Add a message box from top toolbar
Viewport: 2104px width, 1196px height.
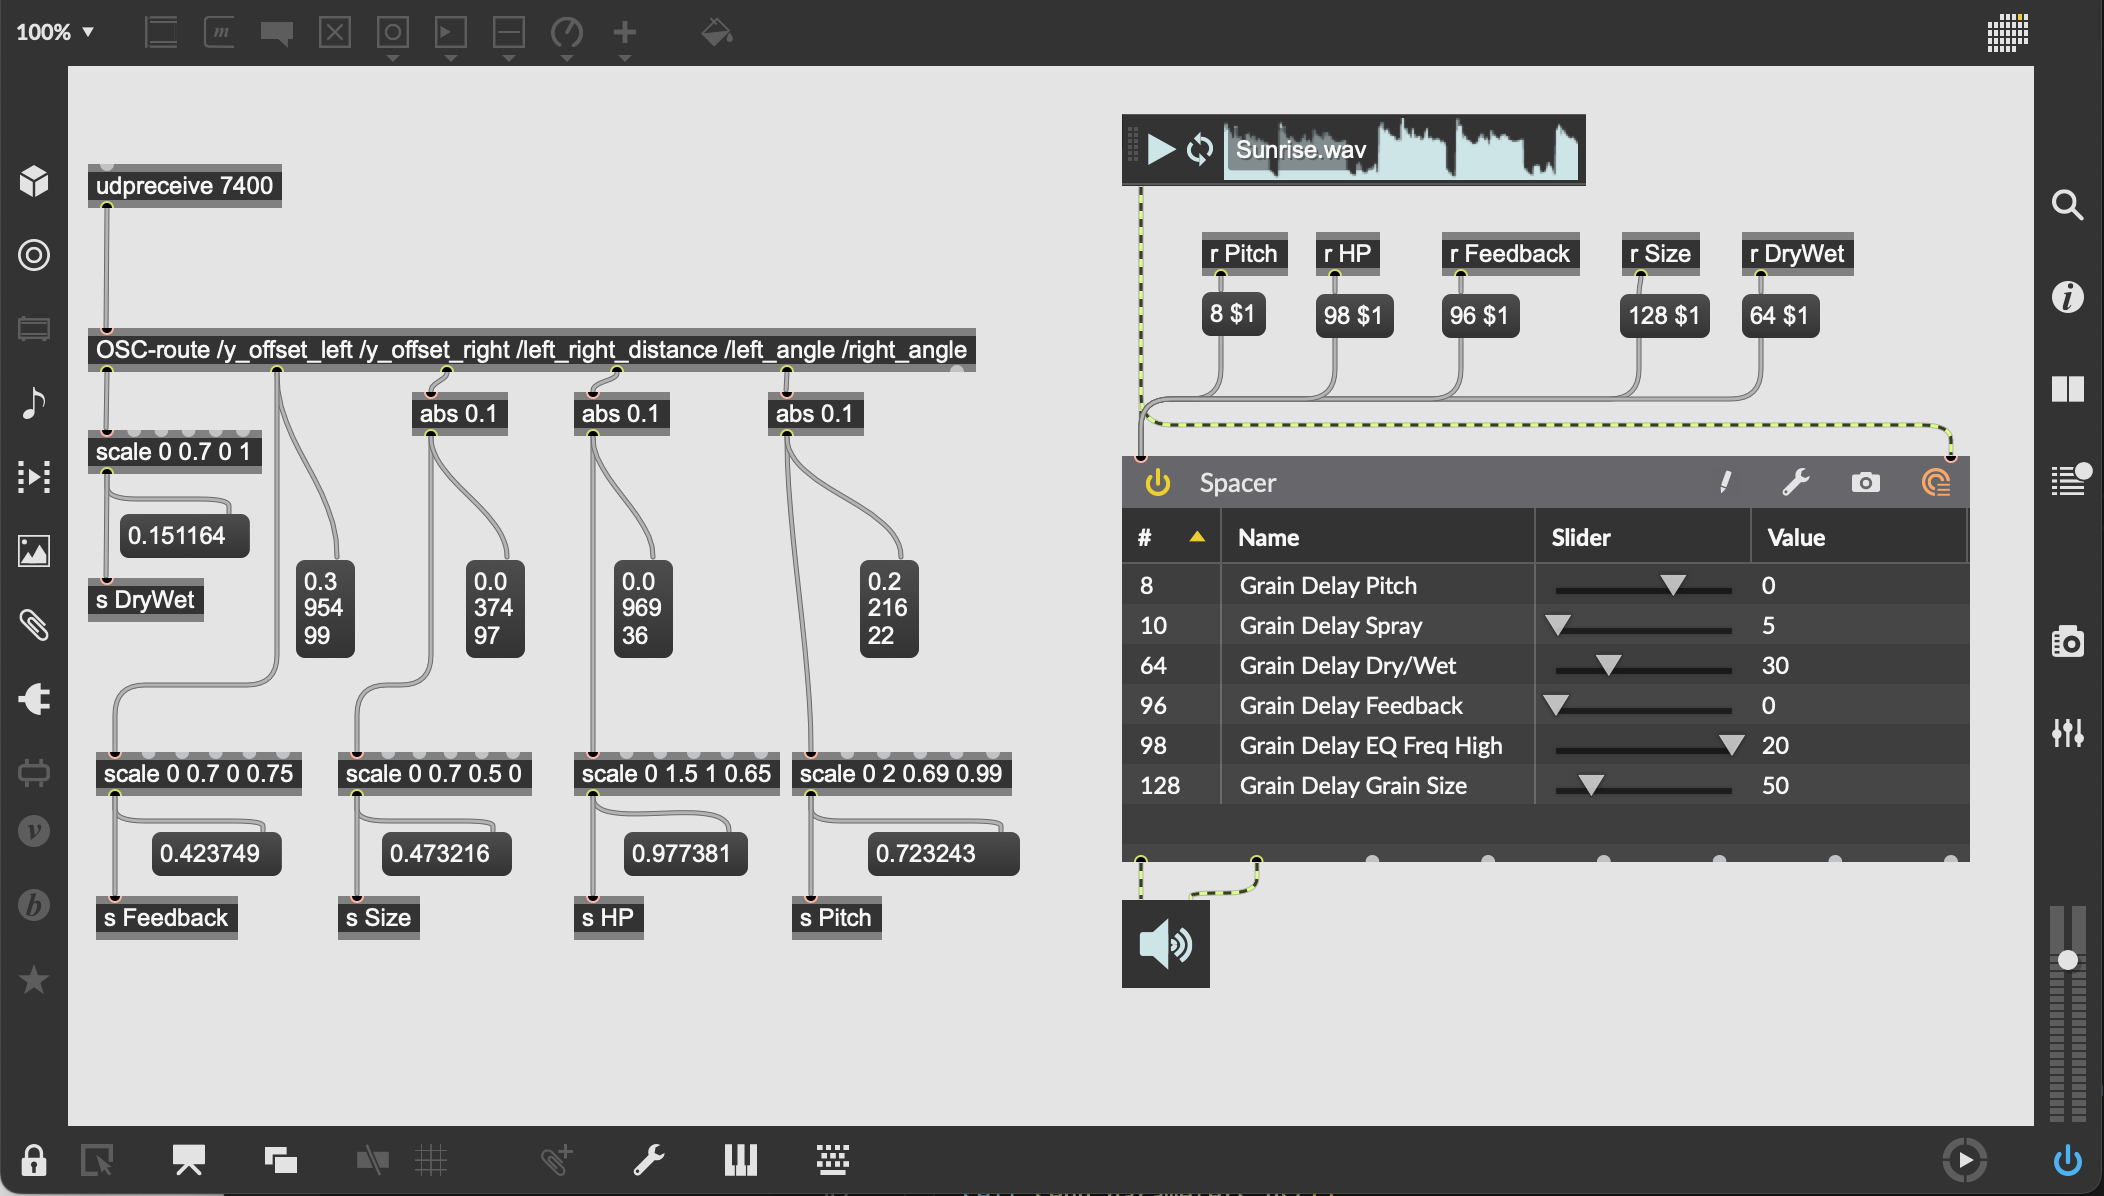[219, 32]
